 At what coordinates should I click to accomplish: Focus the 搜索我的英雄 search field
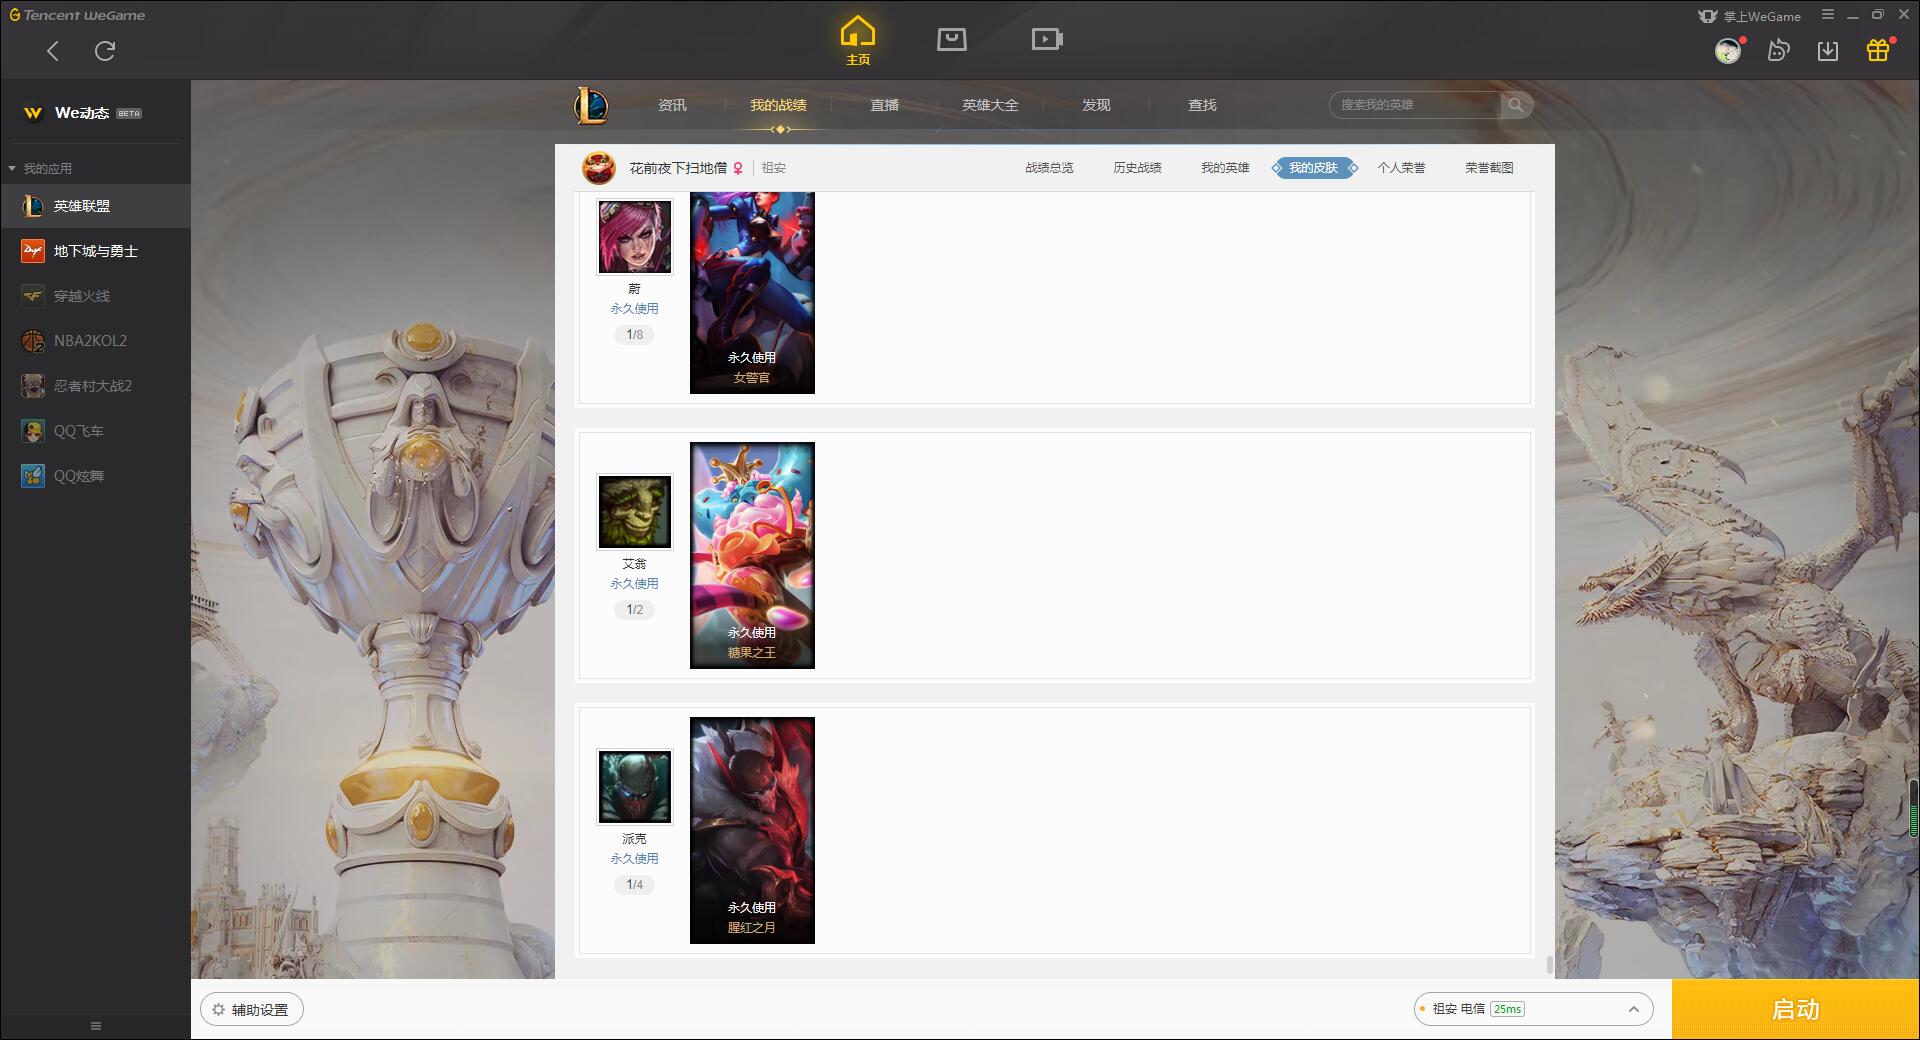click(x=1415, y=105)
